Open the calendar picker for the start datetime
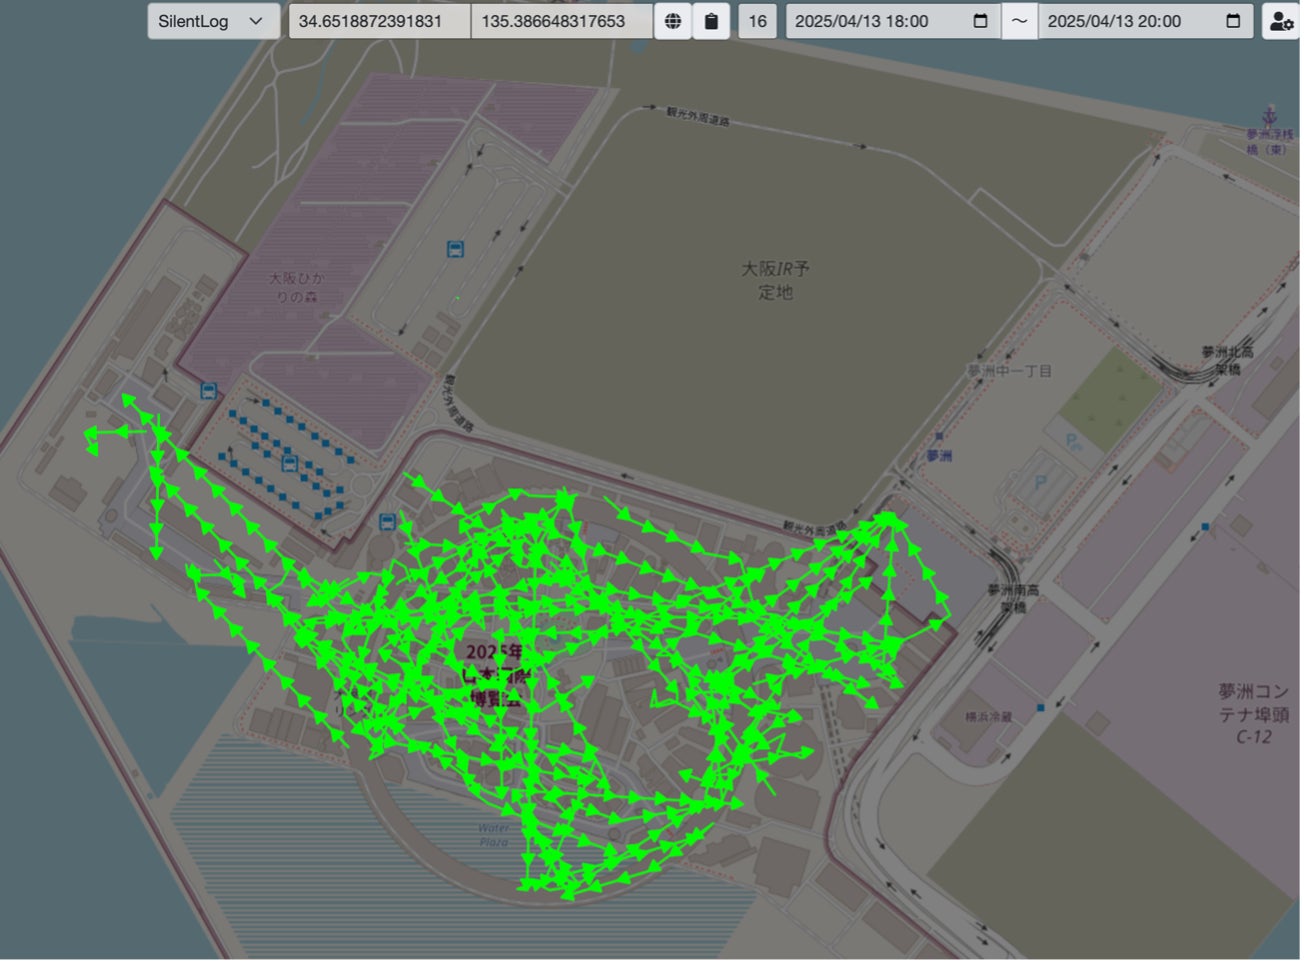Screen dimensions: 1304x962 [980, 21]
